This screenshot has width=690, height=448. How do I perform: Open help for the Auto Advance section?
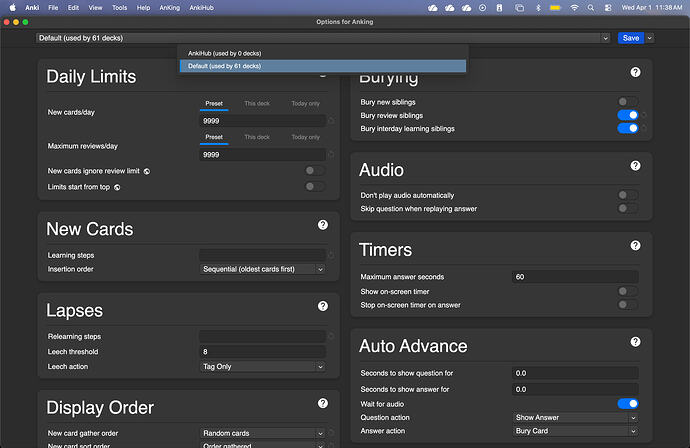tap(635, 342)
